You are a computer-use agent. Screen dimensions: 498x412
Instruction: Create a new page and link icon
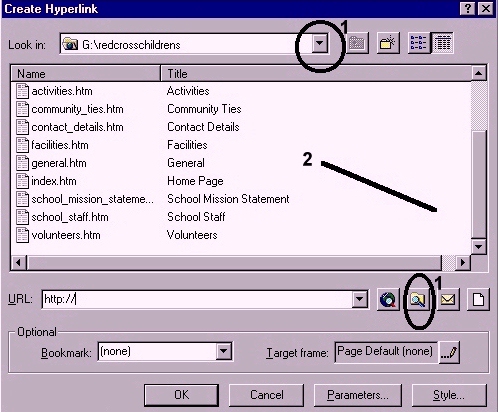pos(478,299)
